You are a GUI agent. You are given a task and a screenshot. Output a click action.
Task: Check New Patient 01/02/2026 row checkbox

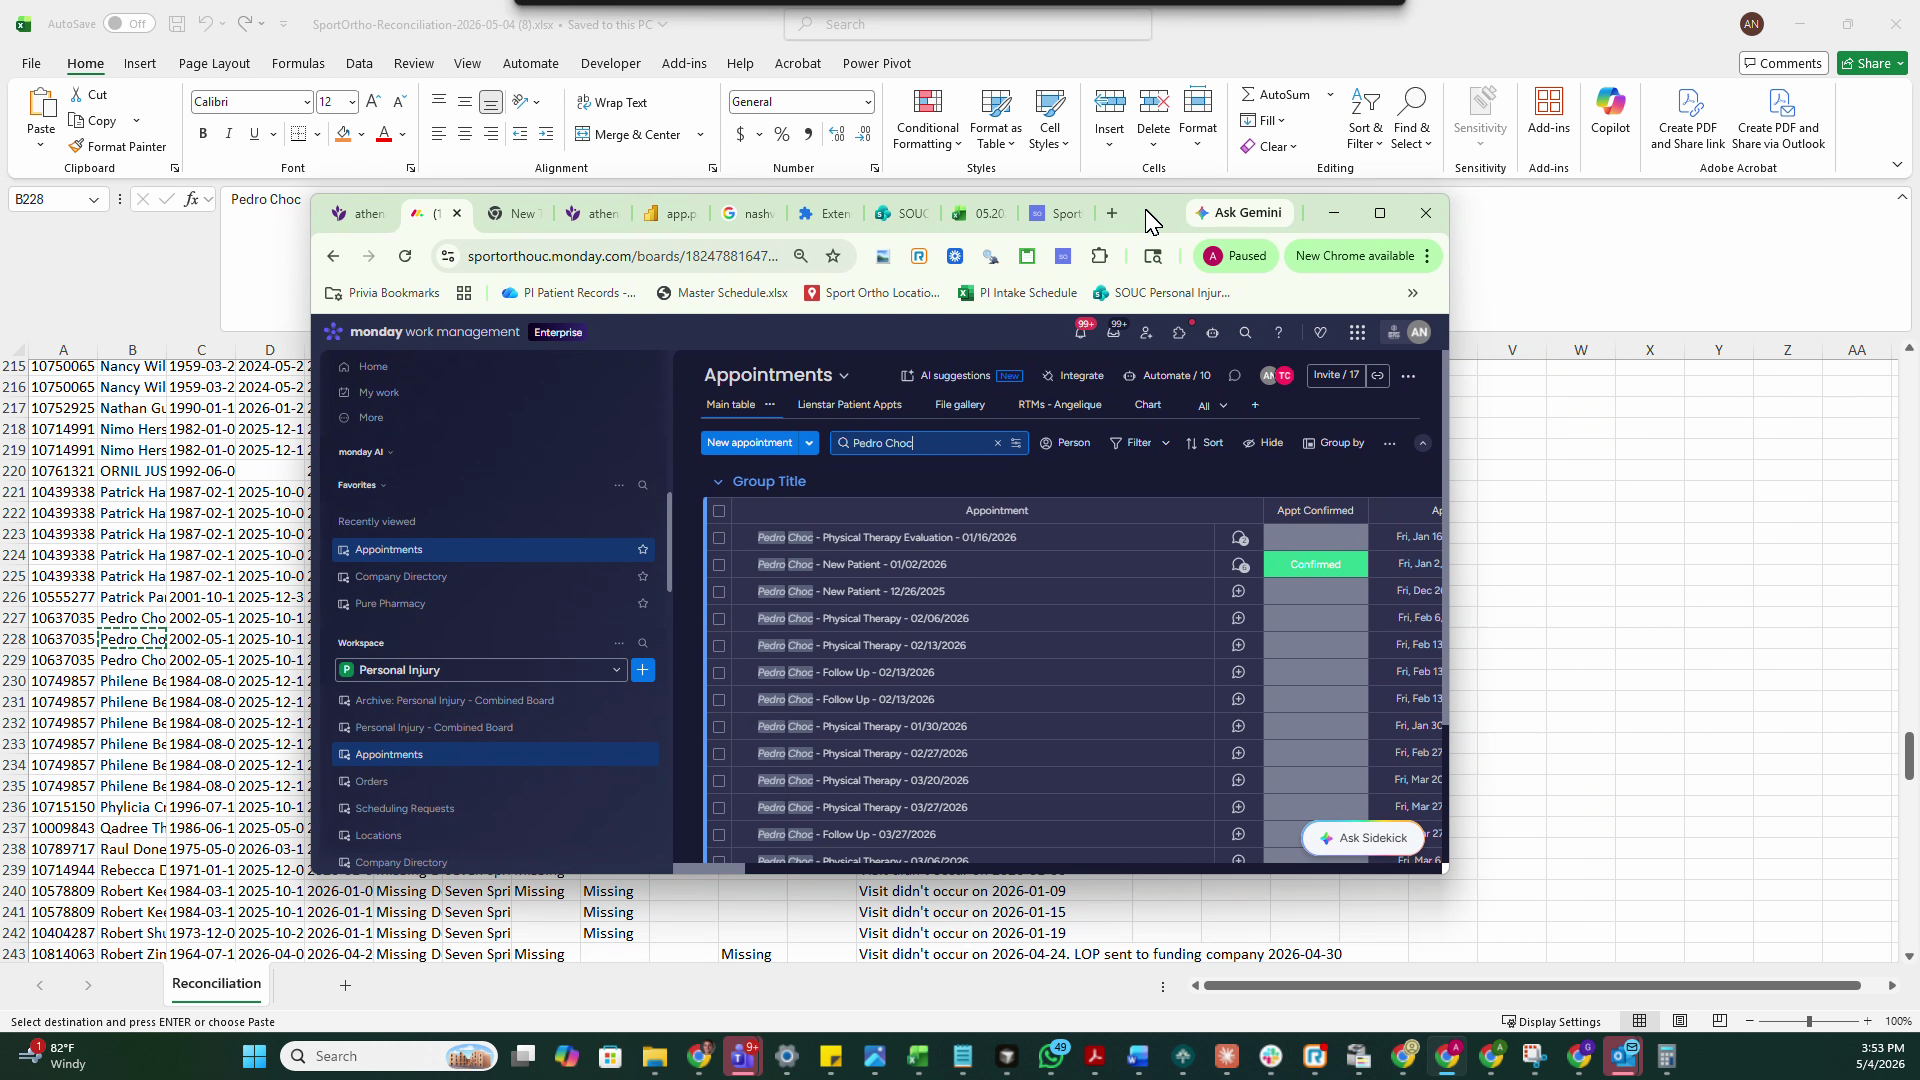pyautogui.click(x=718, y=565)
